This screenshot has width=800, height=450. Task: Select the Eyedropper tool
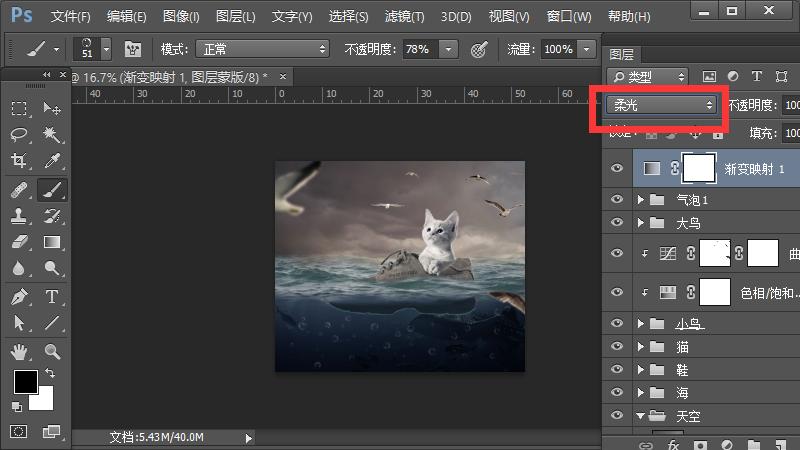tap(52, 161)
